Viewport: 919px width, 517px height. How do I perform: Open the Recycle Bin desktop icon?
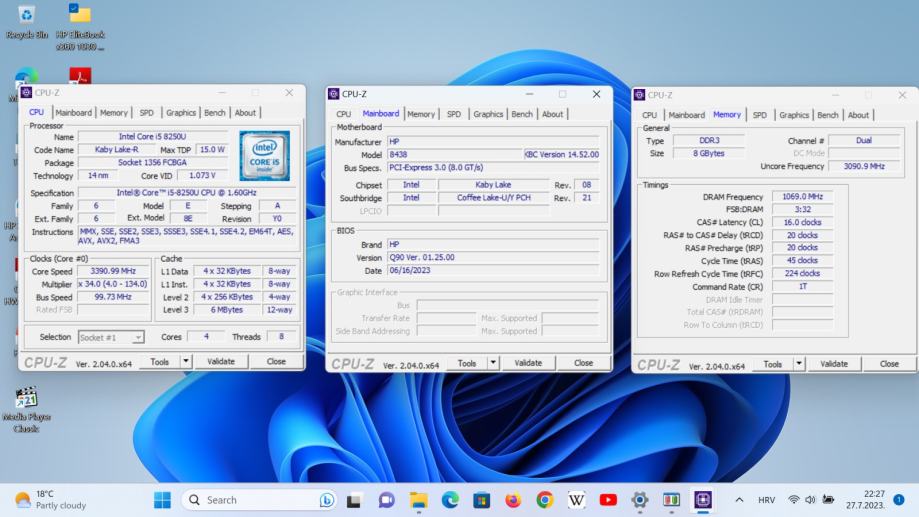pos(26,15)
